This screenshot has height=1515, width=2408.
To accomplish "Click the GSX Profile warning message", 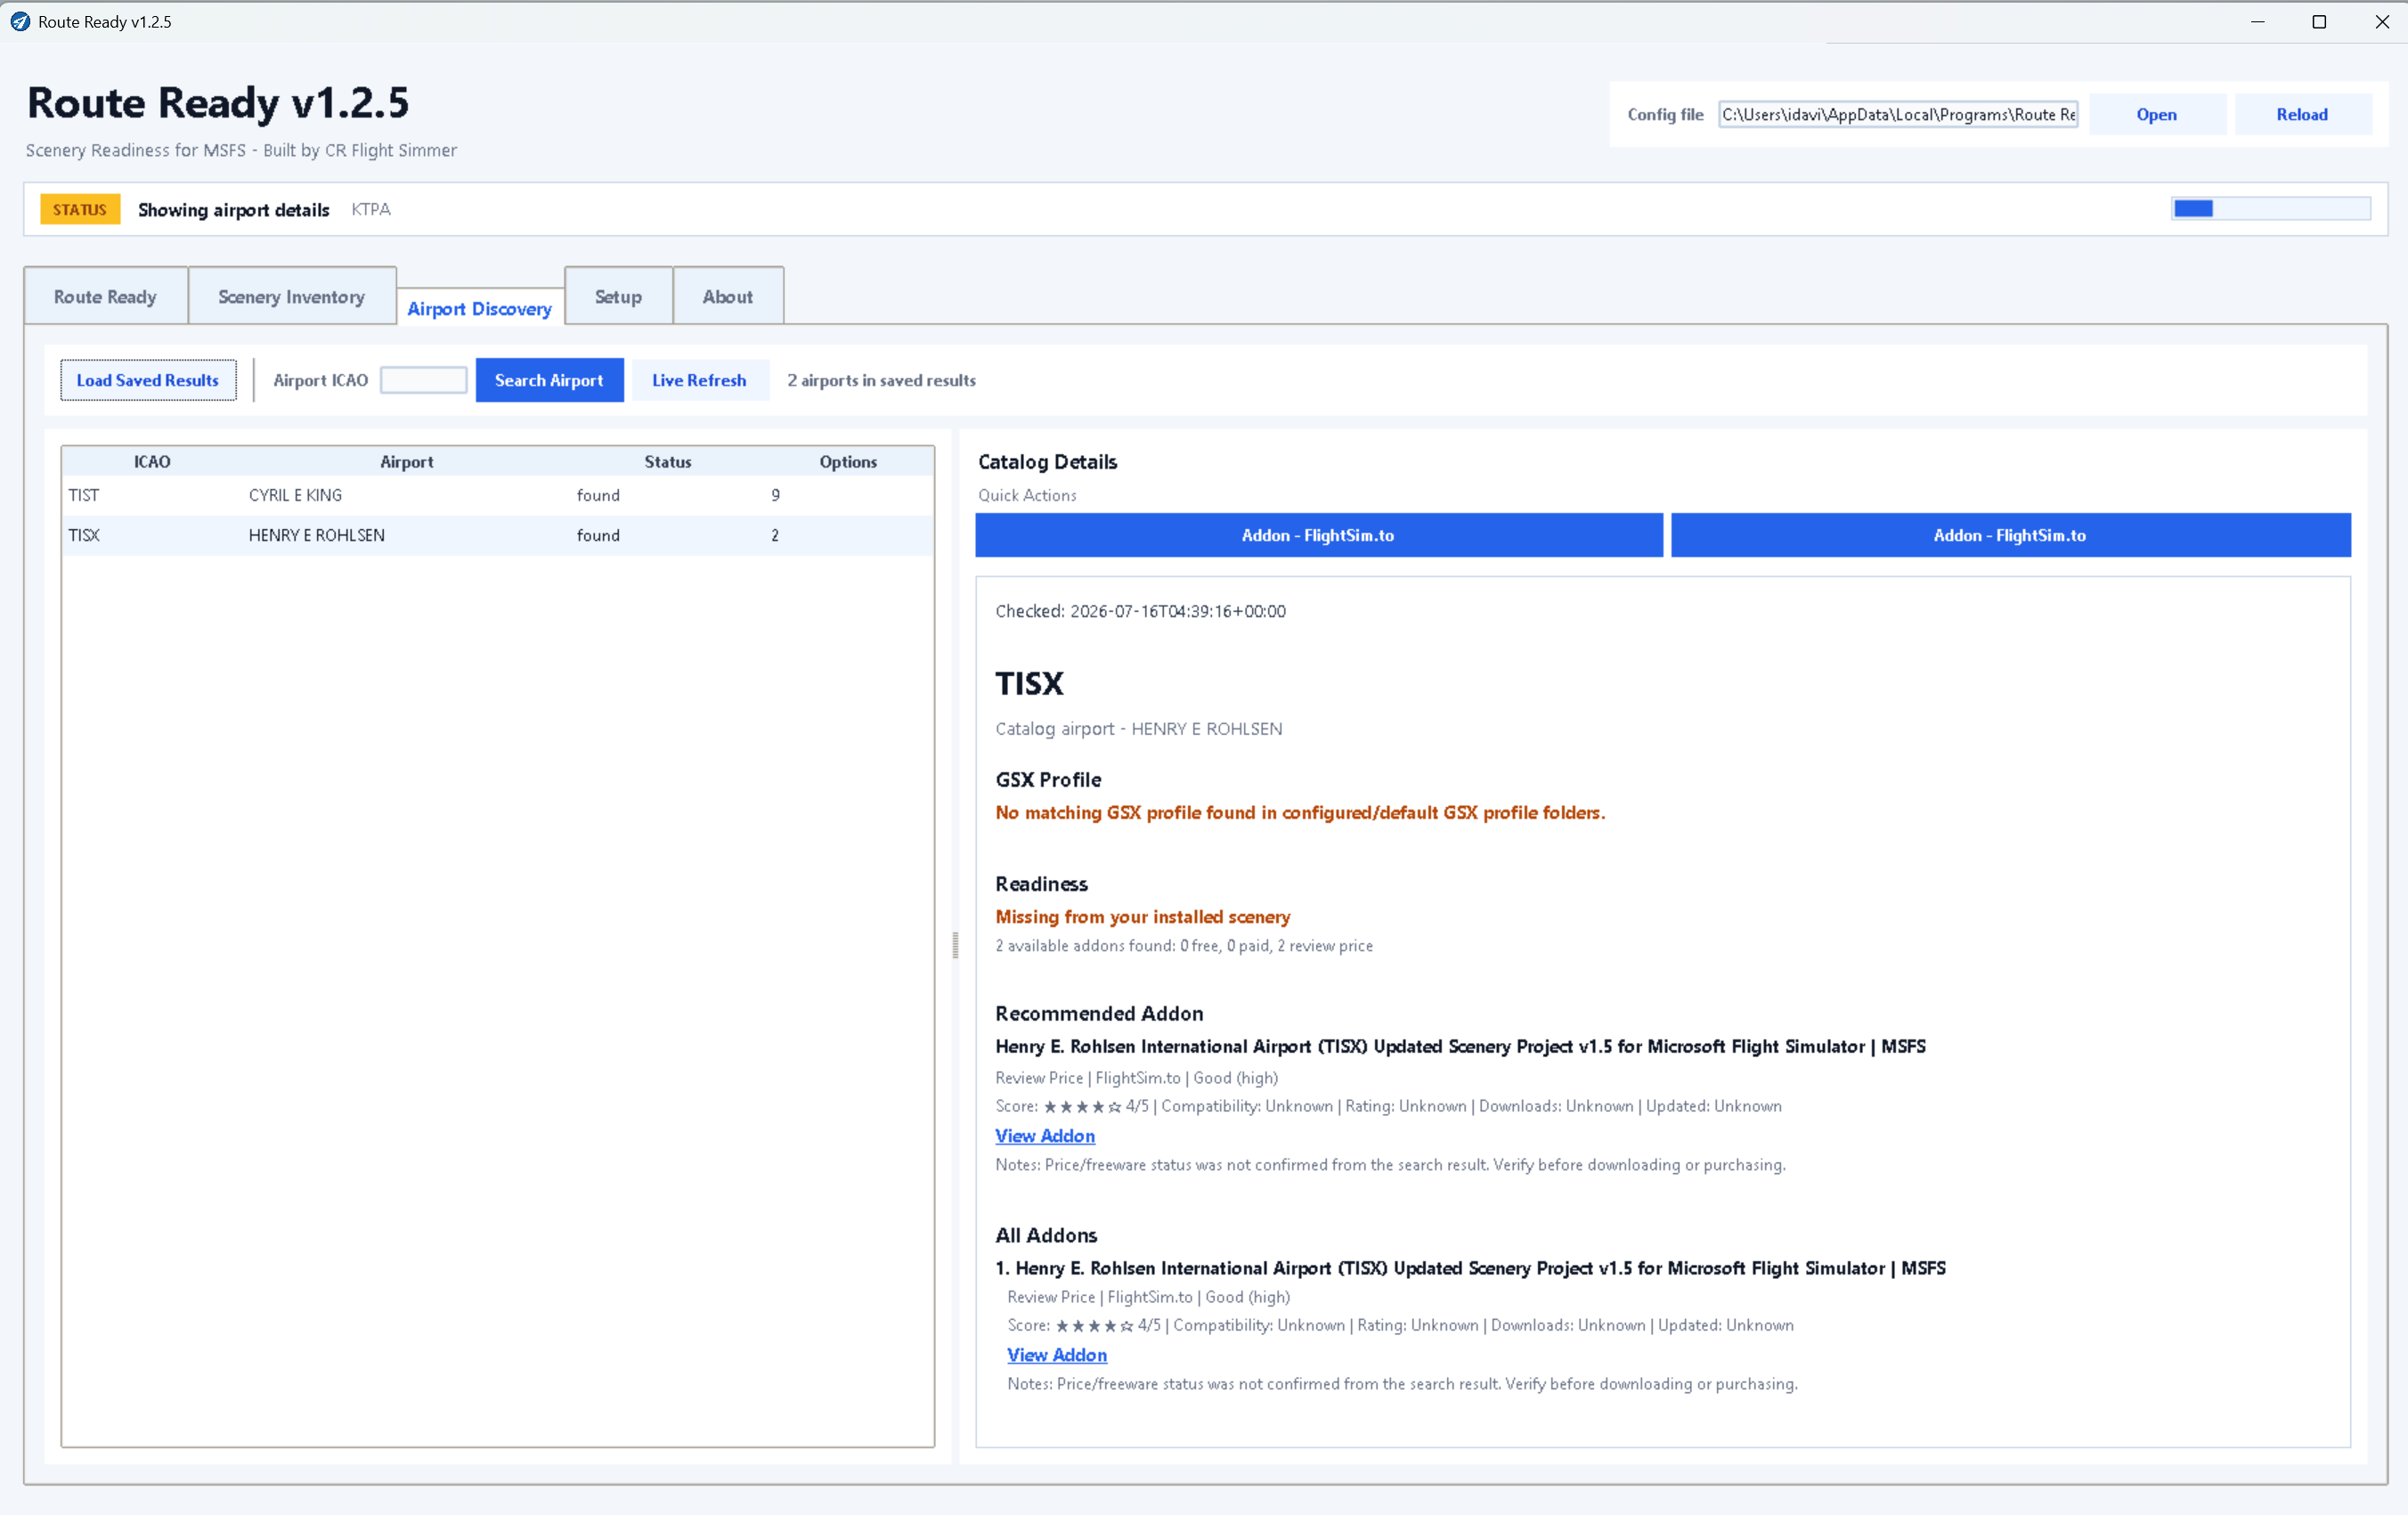I will click(x=1300, y=813).
